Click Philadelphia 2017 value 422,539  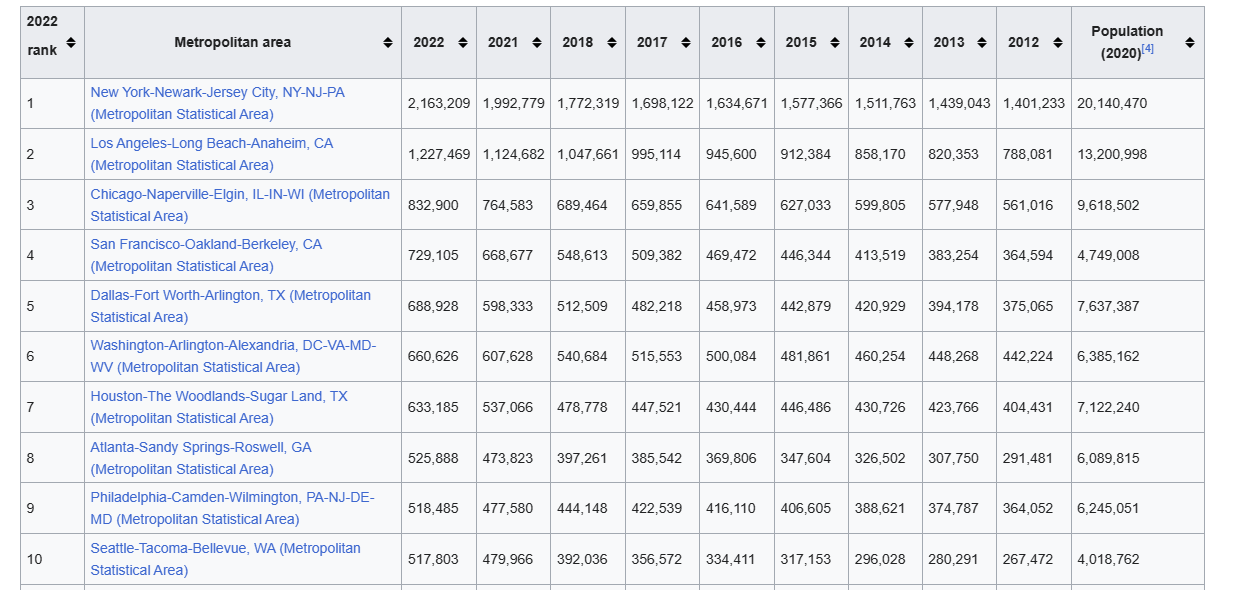[657, 508]
